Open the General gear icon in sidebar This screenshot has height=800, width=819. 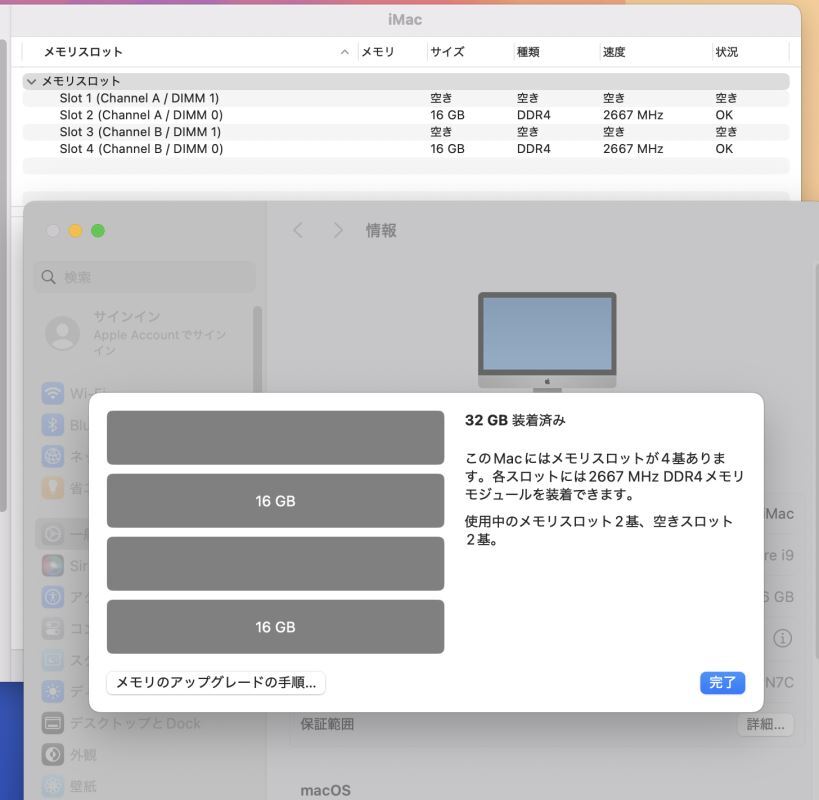[x=53, y=534]
